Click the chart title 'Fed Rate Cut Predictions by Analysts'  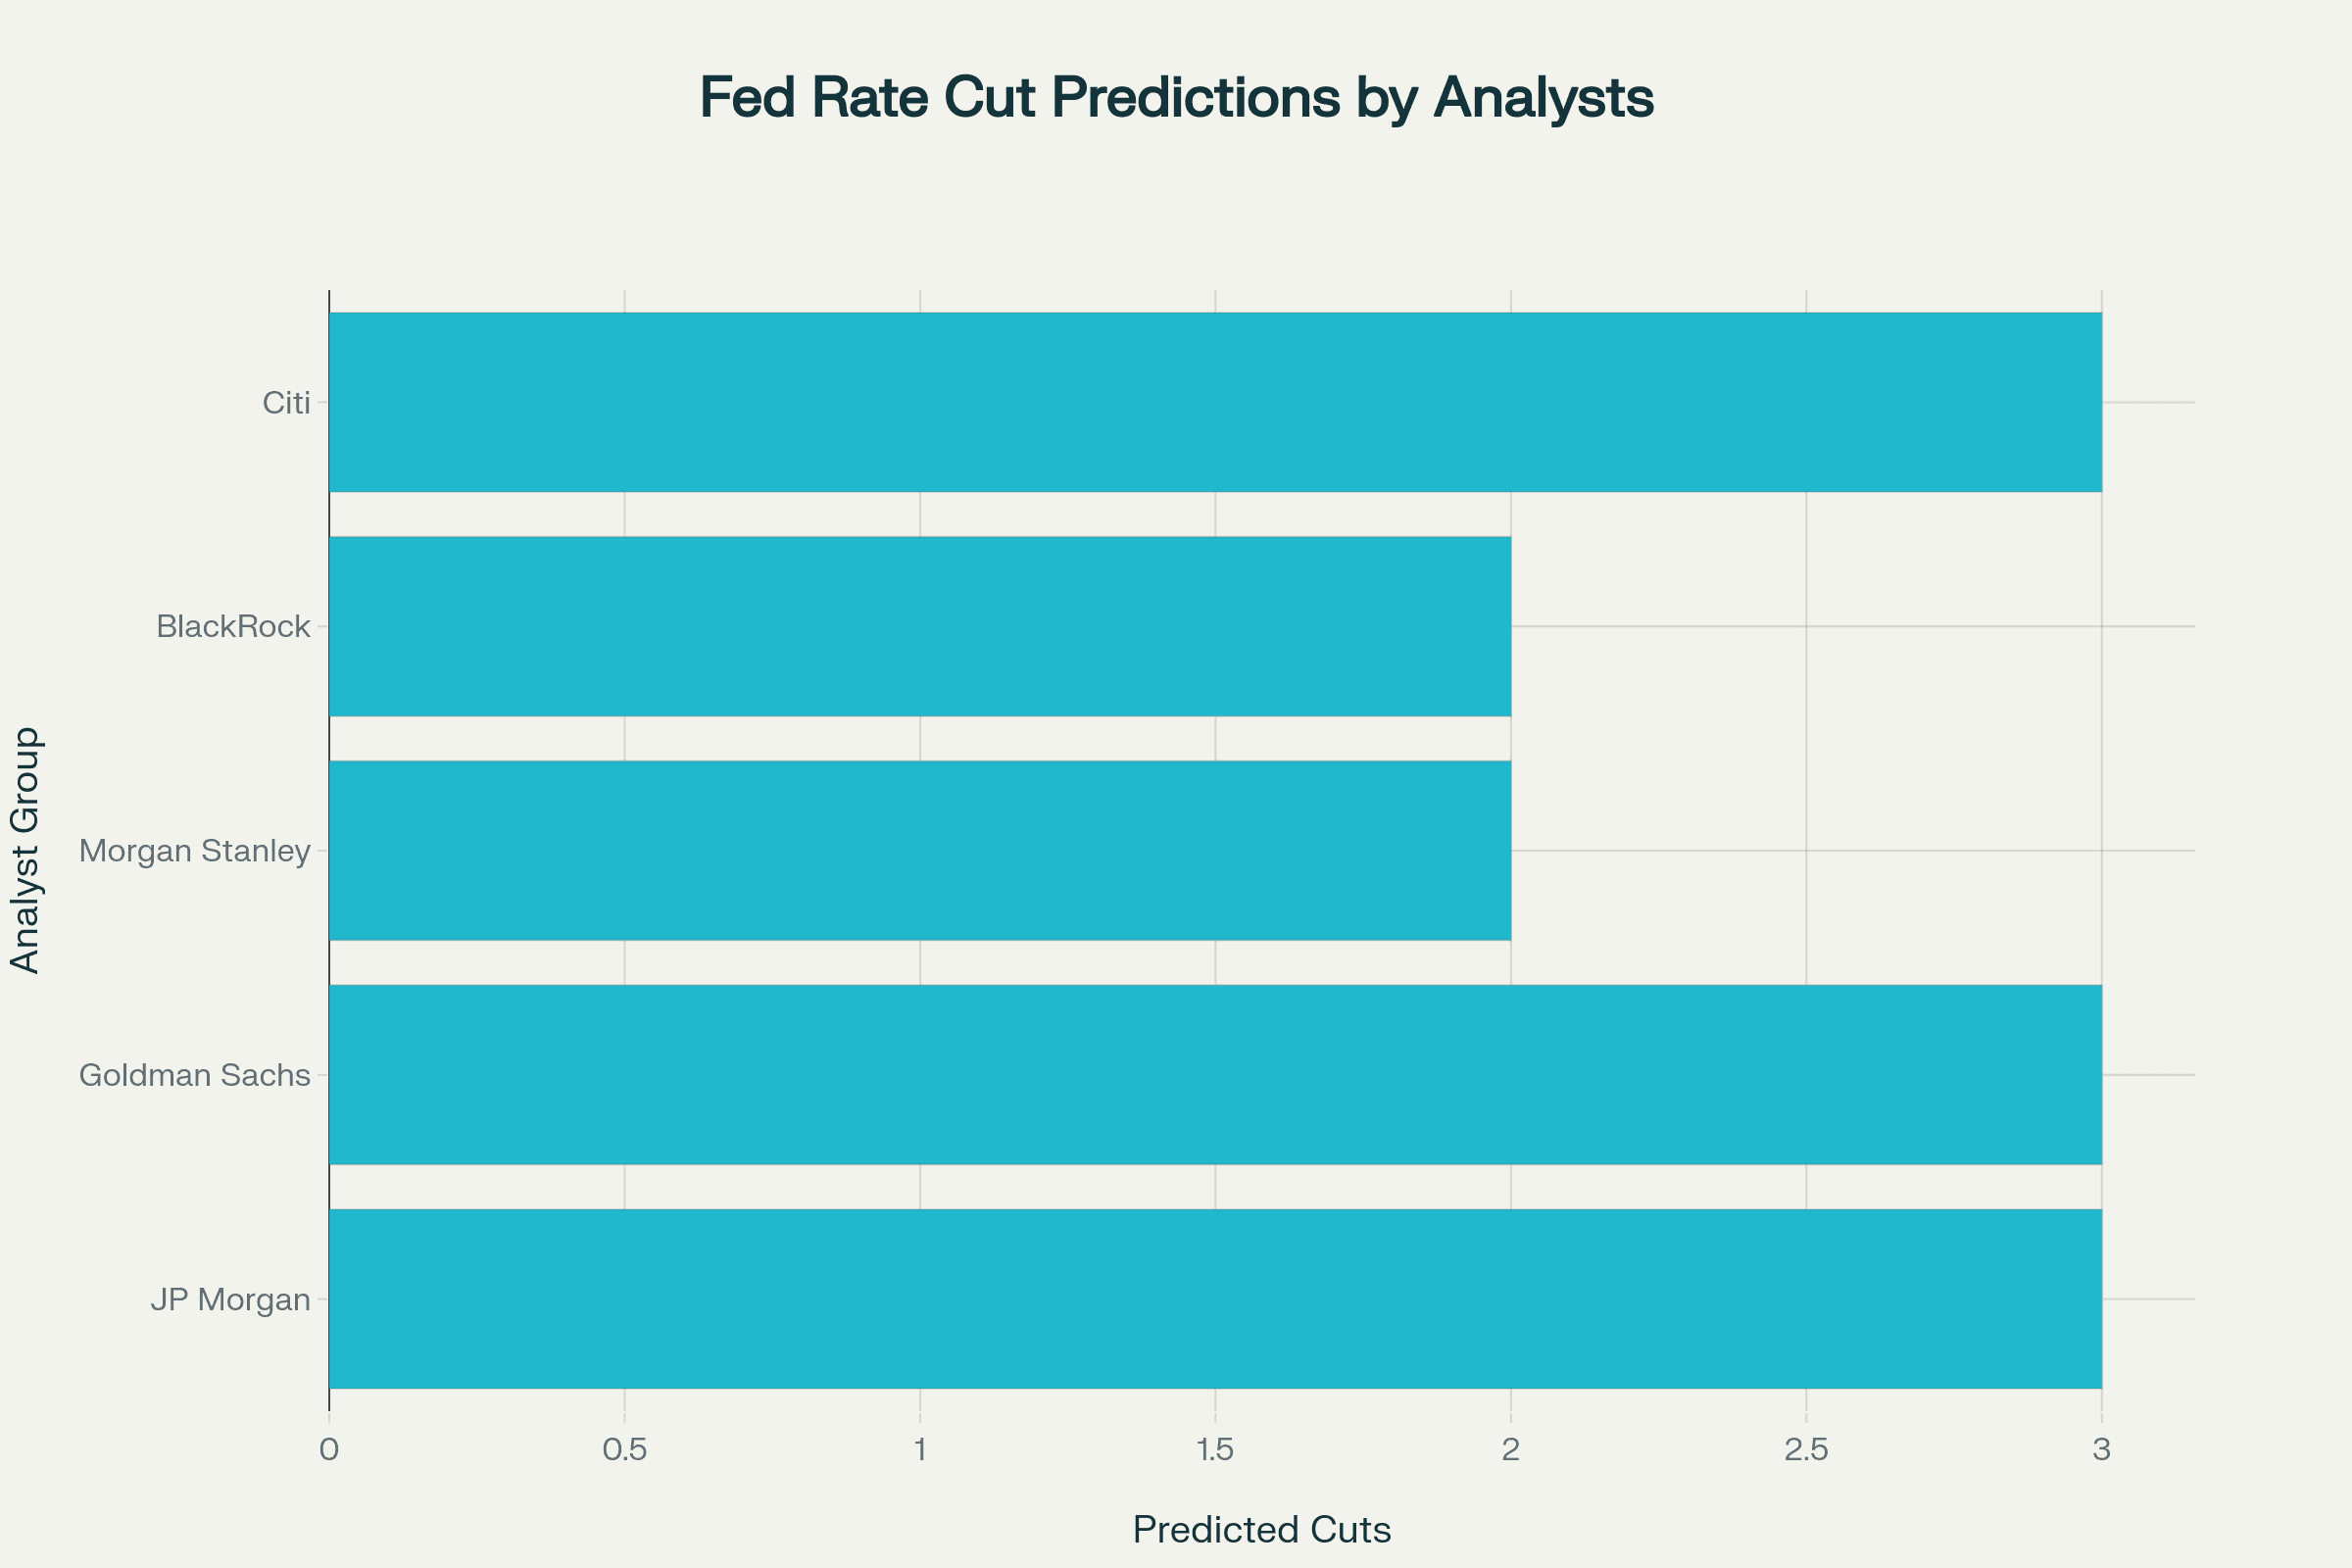(1176, 98)
